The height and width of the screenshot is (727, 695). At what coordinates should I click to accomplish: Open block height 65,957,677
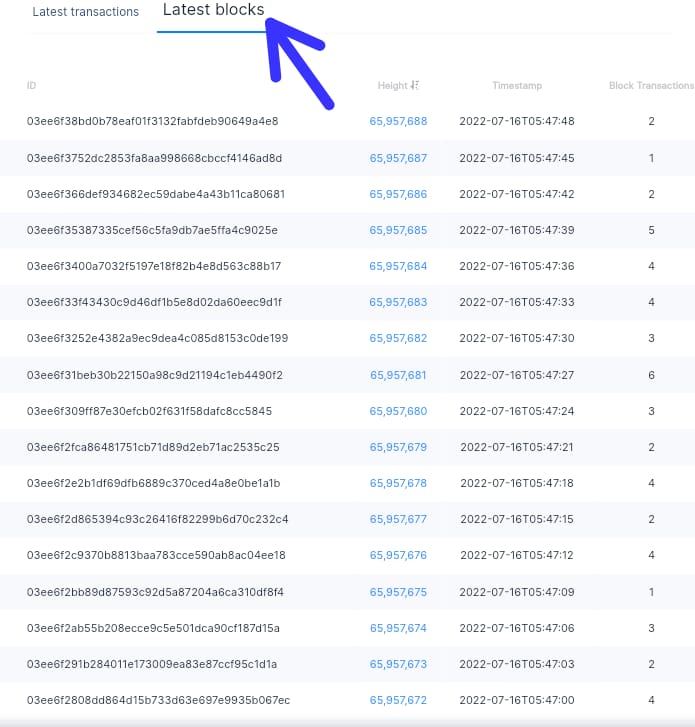(398, 519)
